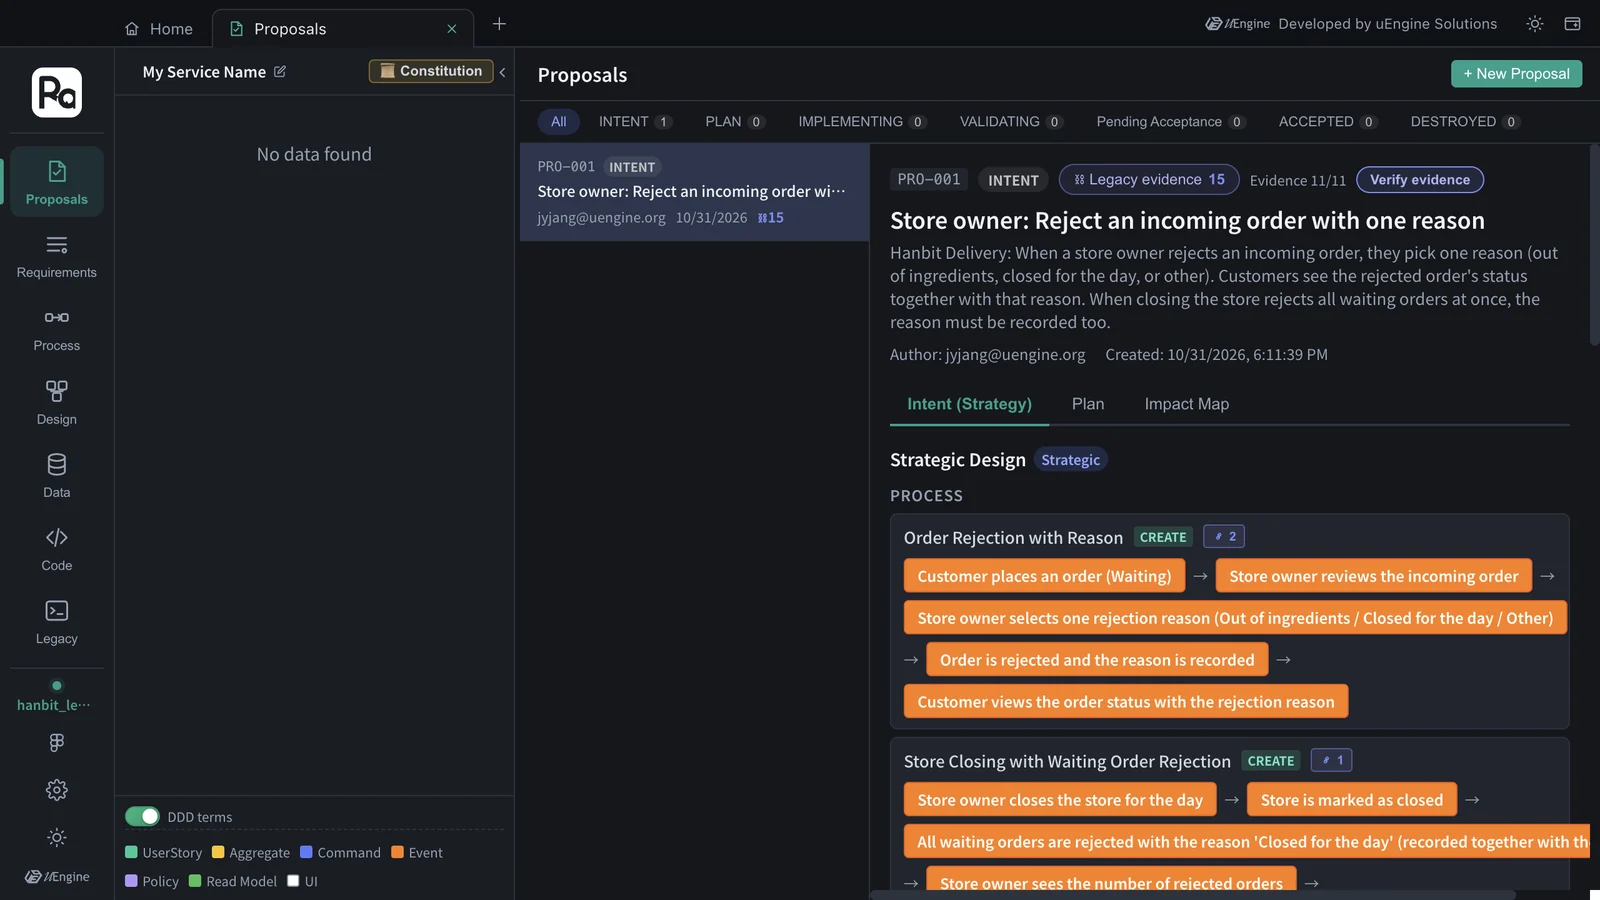Click link count badge on Order Rejection process
Viewport: 1600px width, 900px height.
pyautogui.click(x=1224, y=537)
